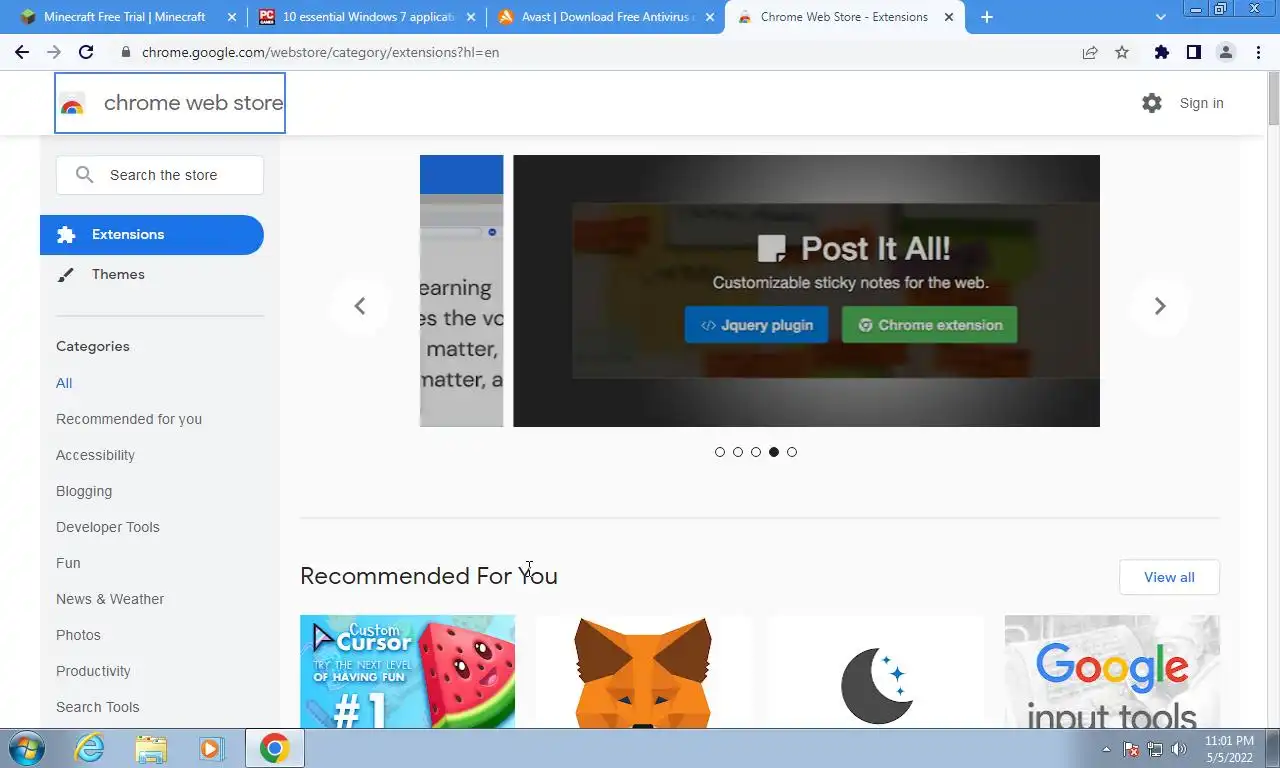
Task: Click the network tray icon
Action: tap(1155, 749)
